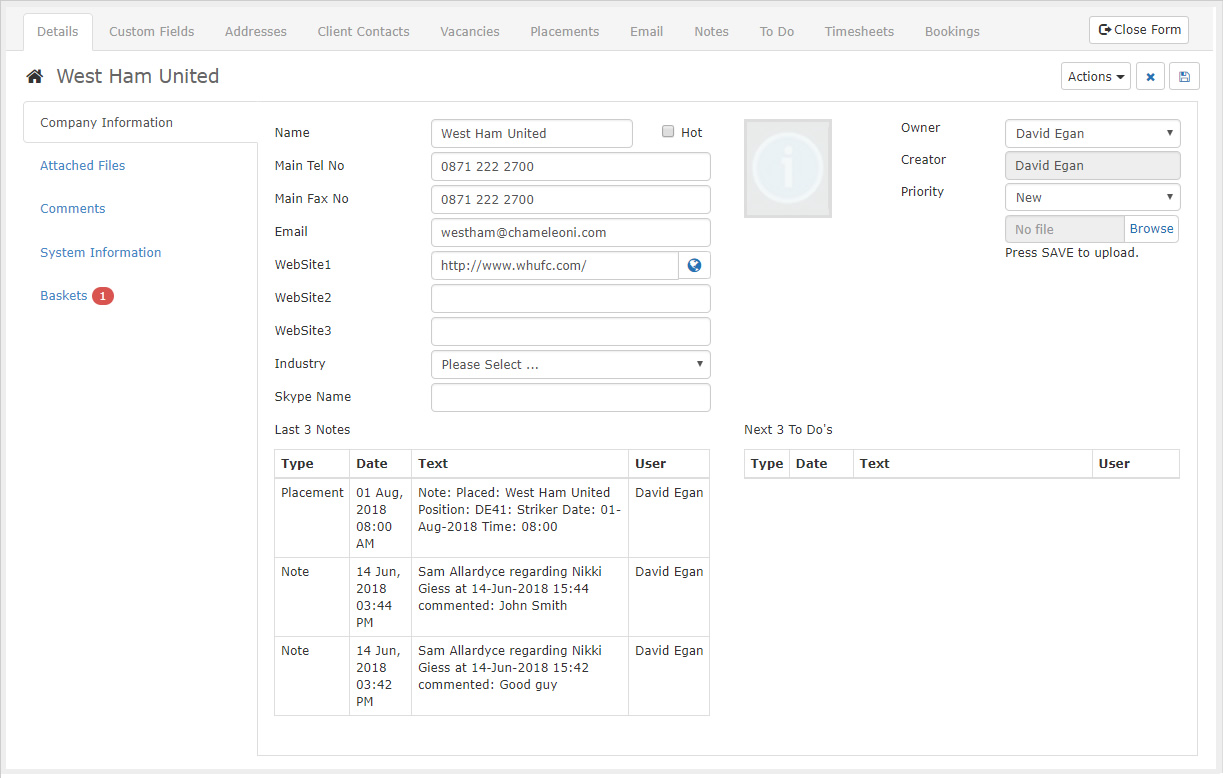Switch to the Bookings tab
This screenshot has width=1223, height=778.
952,32
